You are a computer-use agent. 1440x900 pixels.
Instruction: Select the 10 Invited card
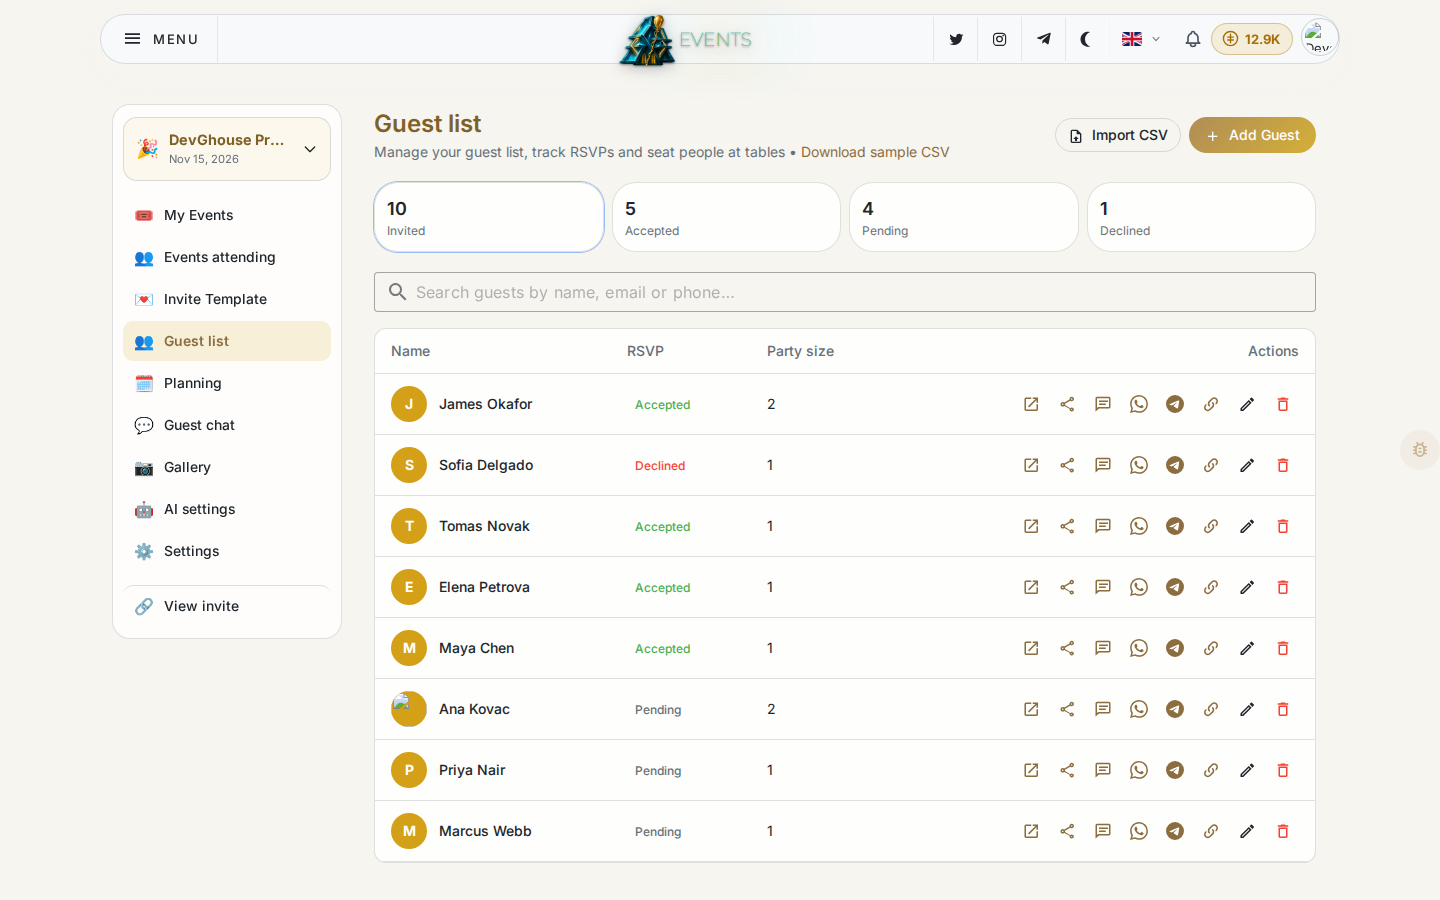(x=489, y=217)
